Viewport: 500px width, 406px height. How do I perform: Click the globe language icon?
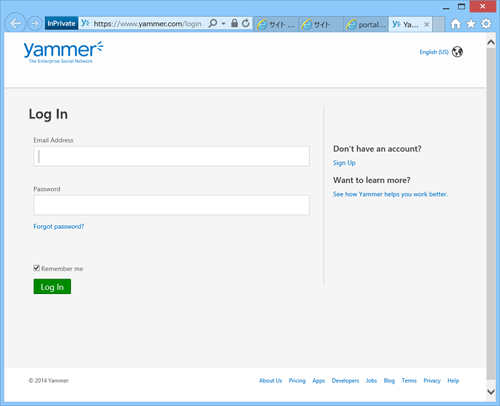457,52
